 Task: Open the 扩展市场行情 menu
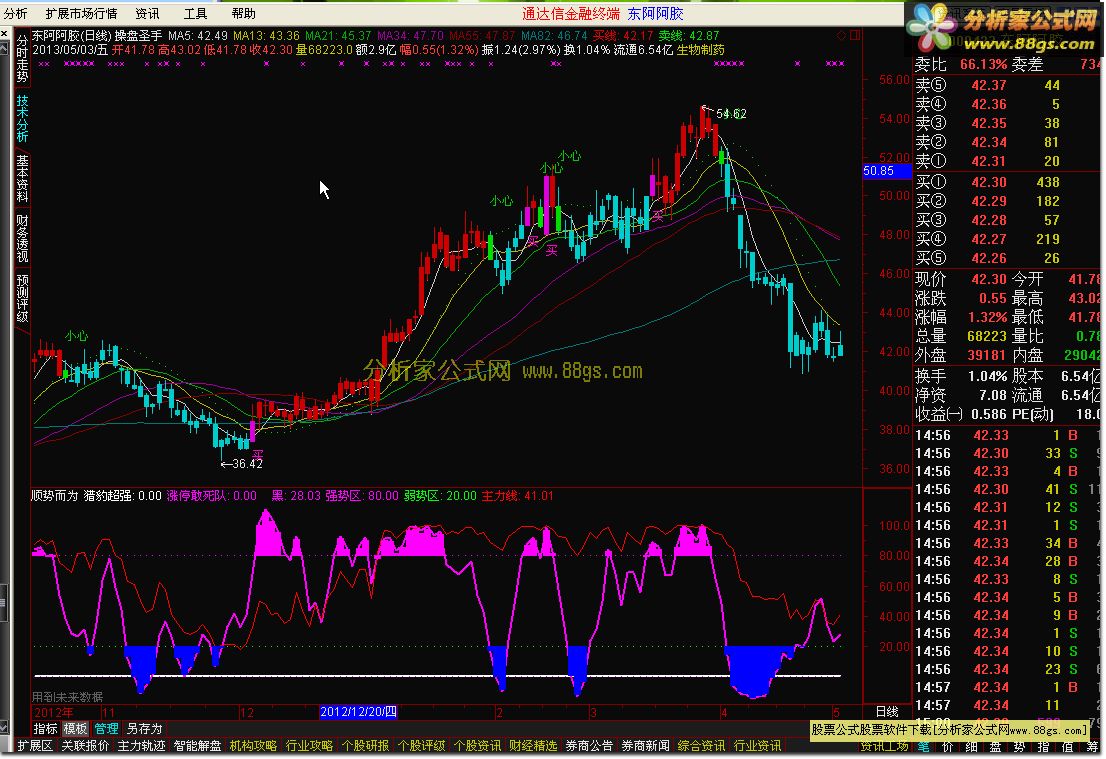pos(81,13)
